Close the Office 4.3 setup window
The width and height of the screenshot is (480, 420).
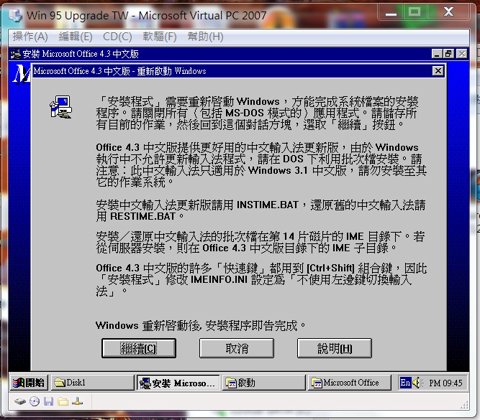tap(462, 54)
